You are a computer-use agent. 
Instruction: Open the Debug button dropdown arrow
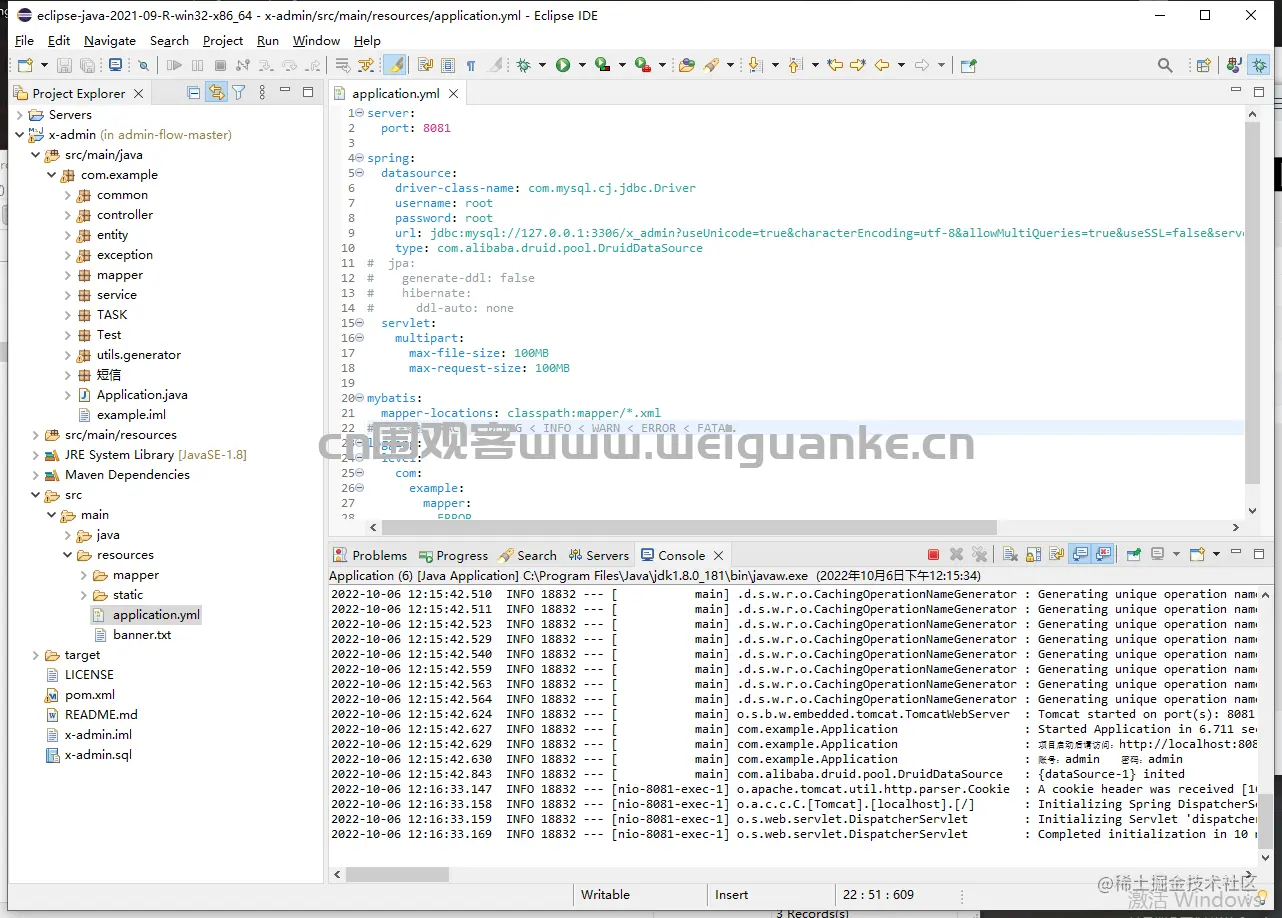542,65
